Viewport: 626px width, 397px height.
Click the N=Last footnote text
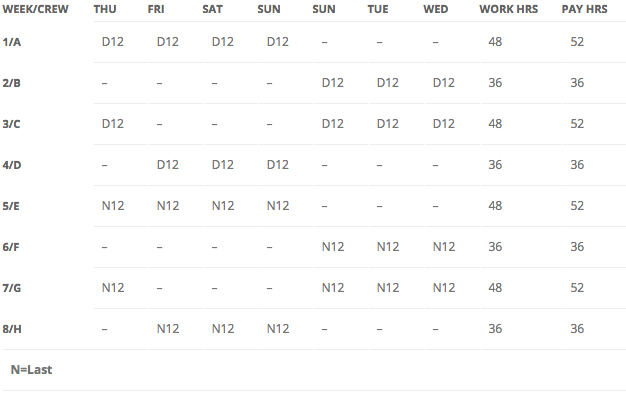pyautogui.click(x=31, y=370)
